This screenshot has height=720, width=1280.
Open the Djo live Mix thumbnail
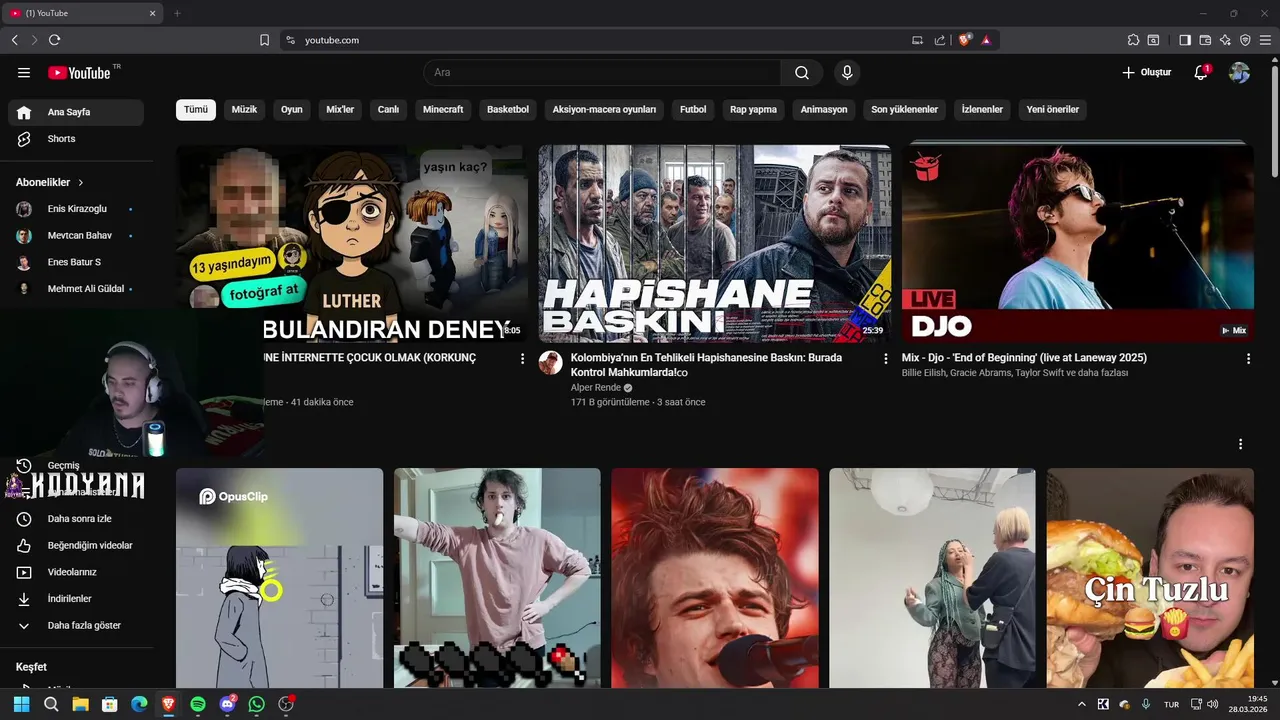pyautogui.click(x=1077, y=244)
